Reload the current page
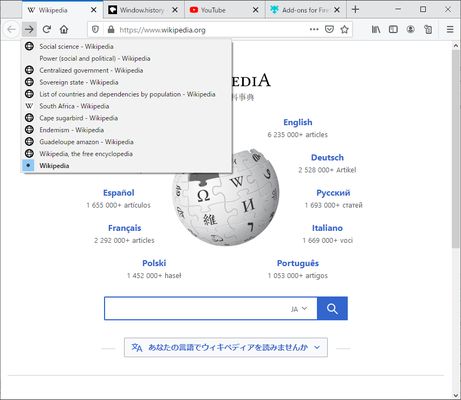This screenshot has height=400, width=461. 47,30
